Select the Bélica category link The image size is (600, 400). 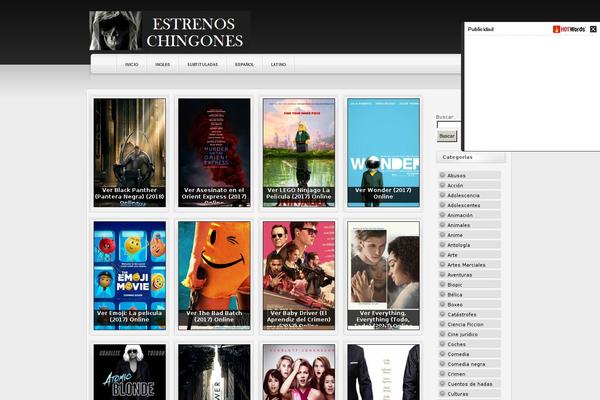tap(455, 295)
